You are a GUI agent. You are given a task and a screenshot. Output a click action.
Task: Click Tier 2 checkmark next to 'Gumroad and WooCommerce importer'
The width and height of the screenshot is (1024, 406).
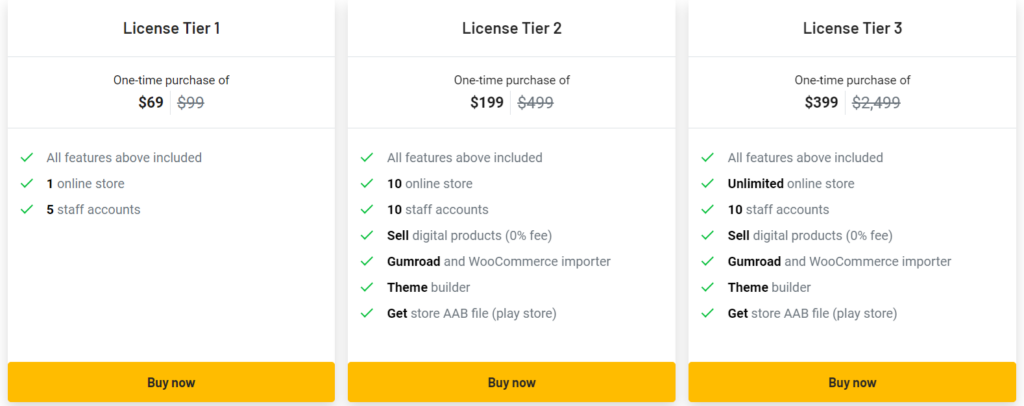[x=367, y=262]
